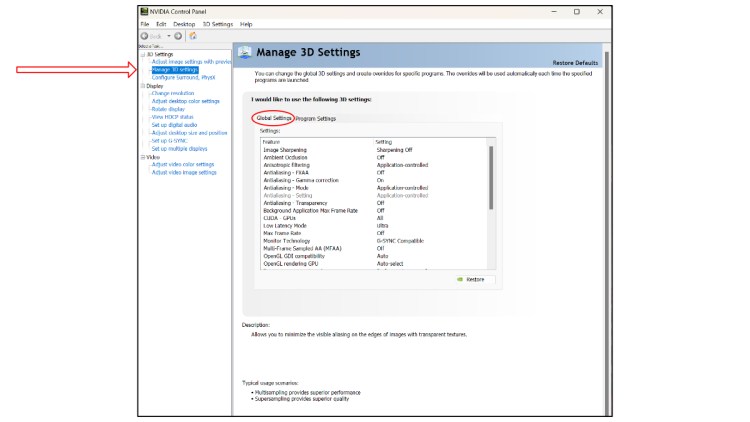Collapse the Display tree node
750x422 pixels.
142,86
